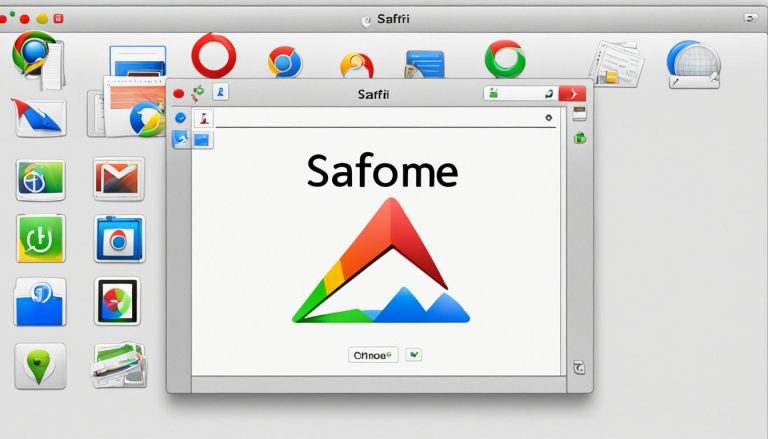Click the red square icon in the outer title bar
Image resolution: width=768 pixels, height=439 pixels.
(x=59, y=19)
